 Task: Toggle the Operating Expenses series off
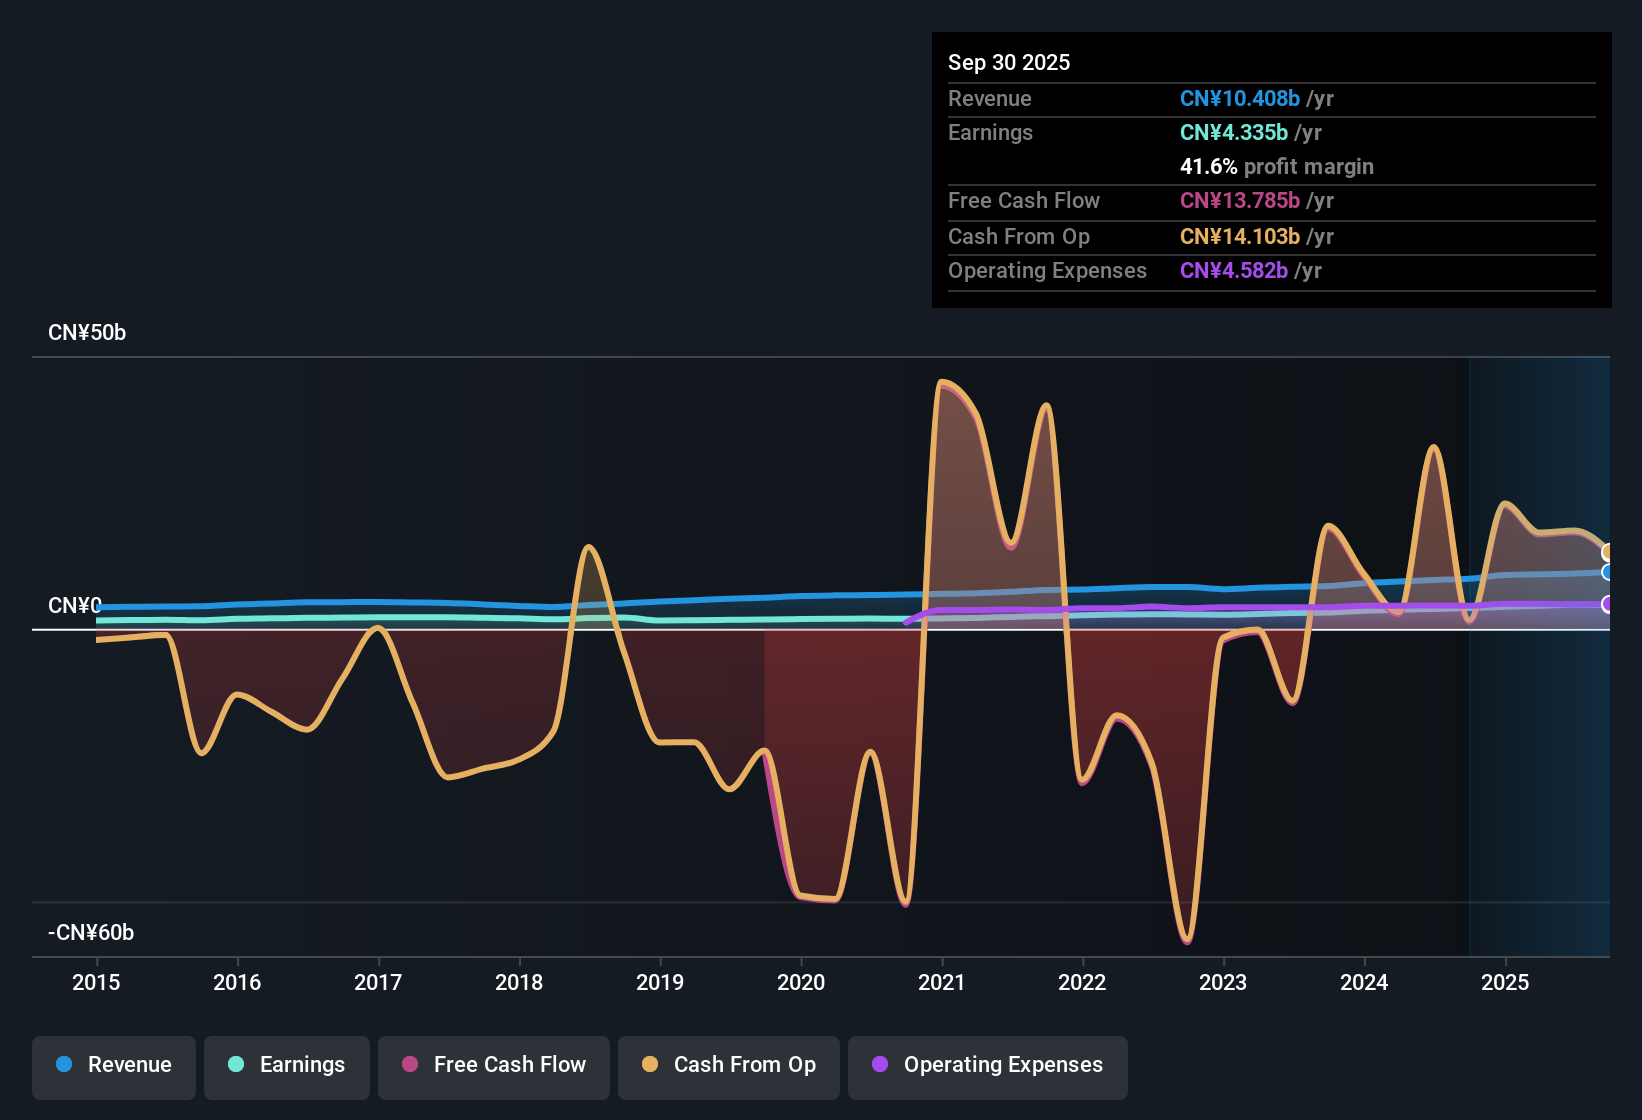(987, 1065)
